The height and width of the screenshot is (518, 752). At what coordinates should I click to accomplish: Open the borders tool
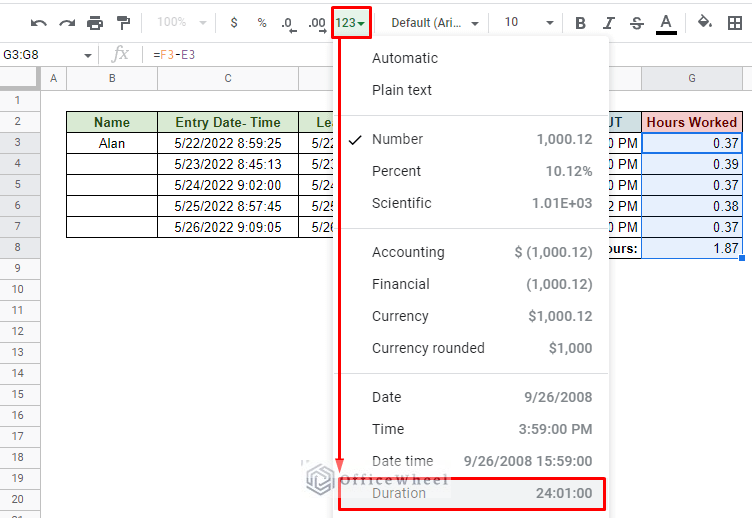click(x=735, y=23)
